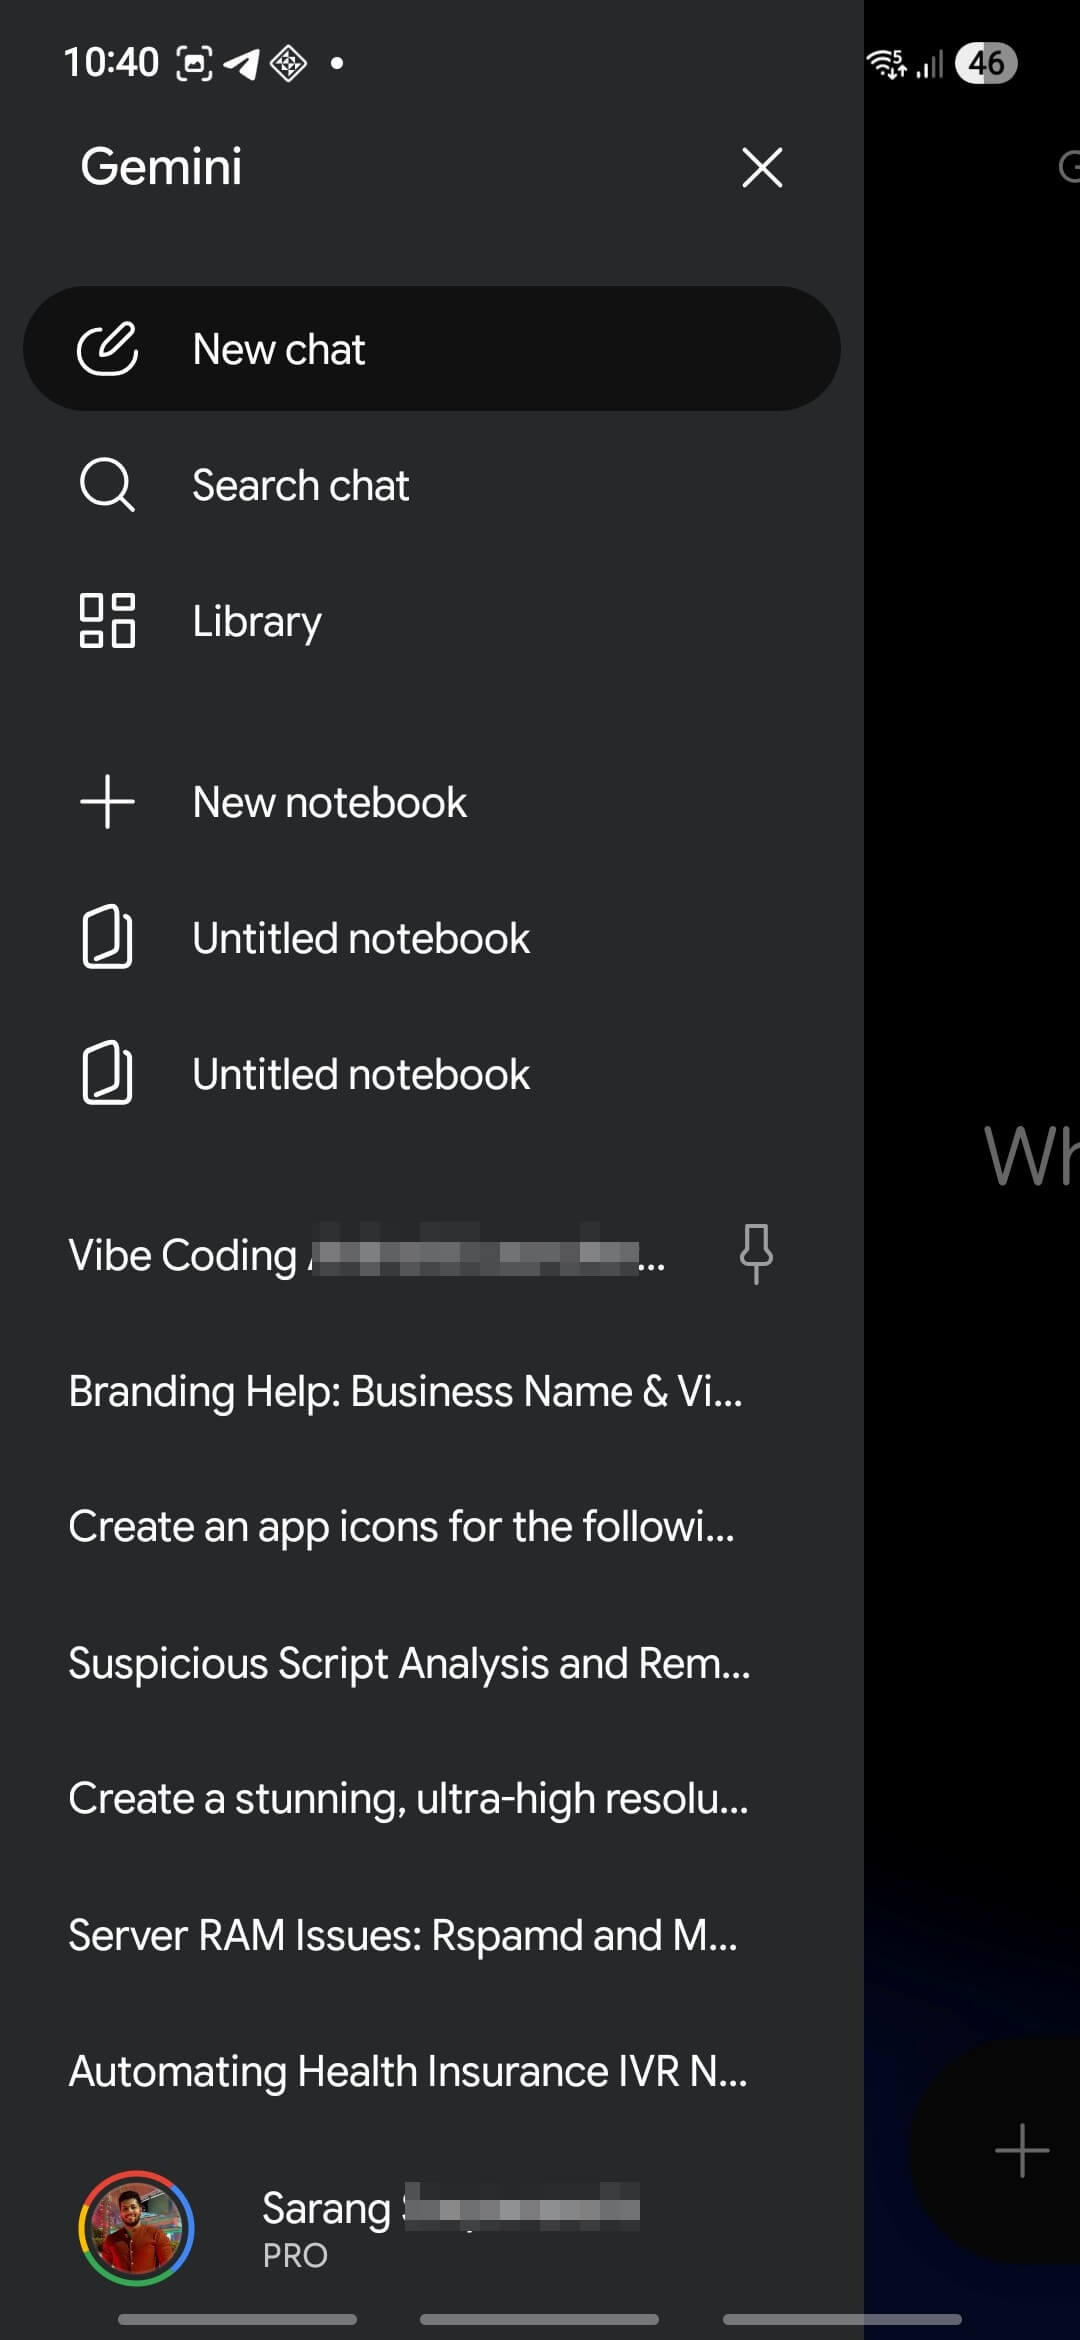Tap the Telegram notification icon in status bar
Viewport: 1080px width, 2340px height.
pos(241,63)
